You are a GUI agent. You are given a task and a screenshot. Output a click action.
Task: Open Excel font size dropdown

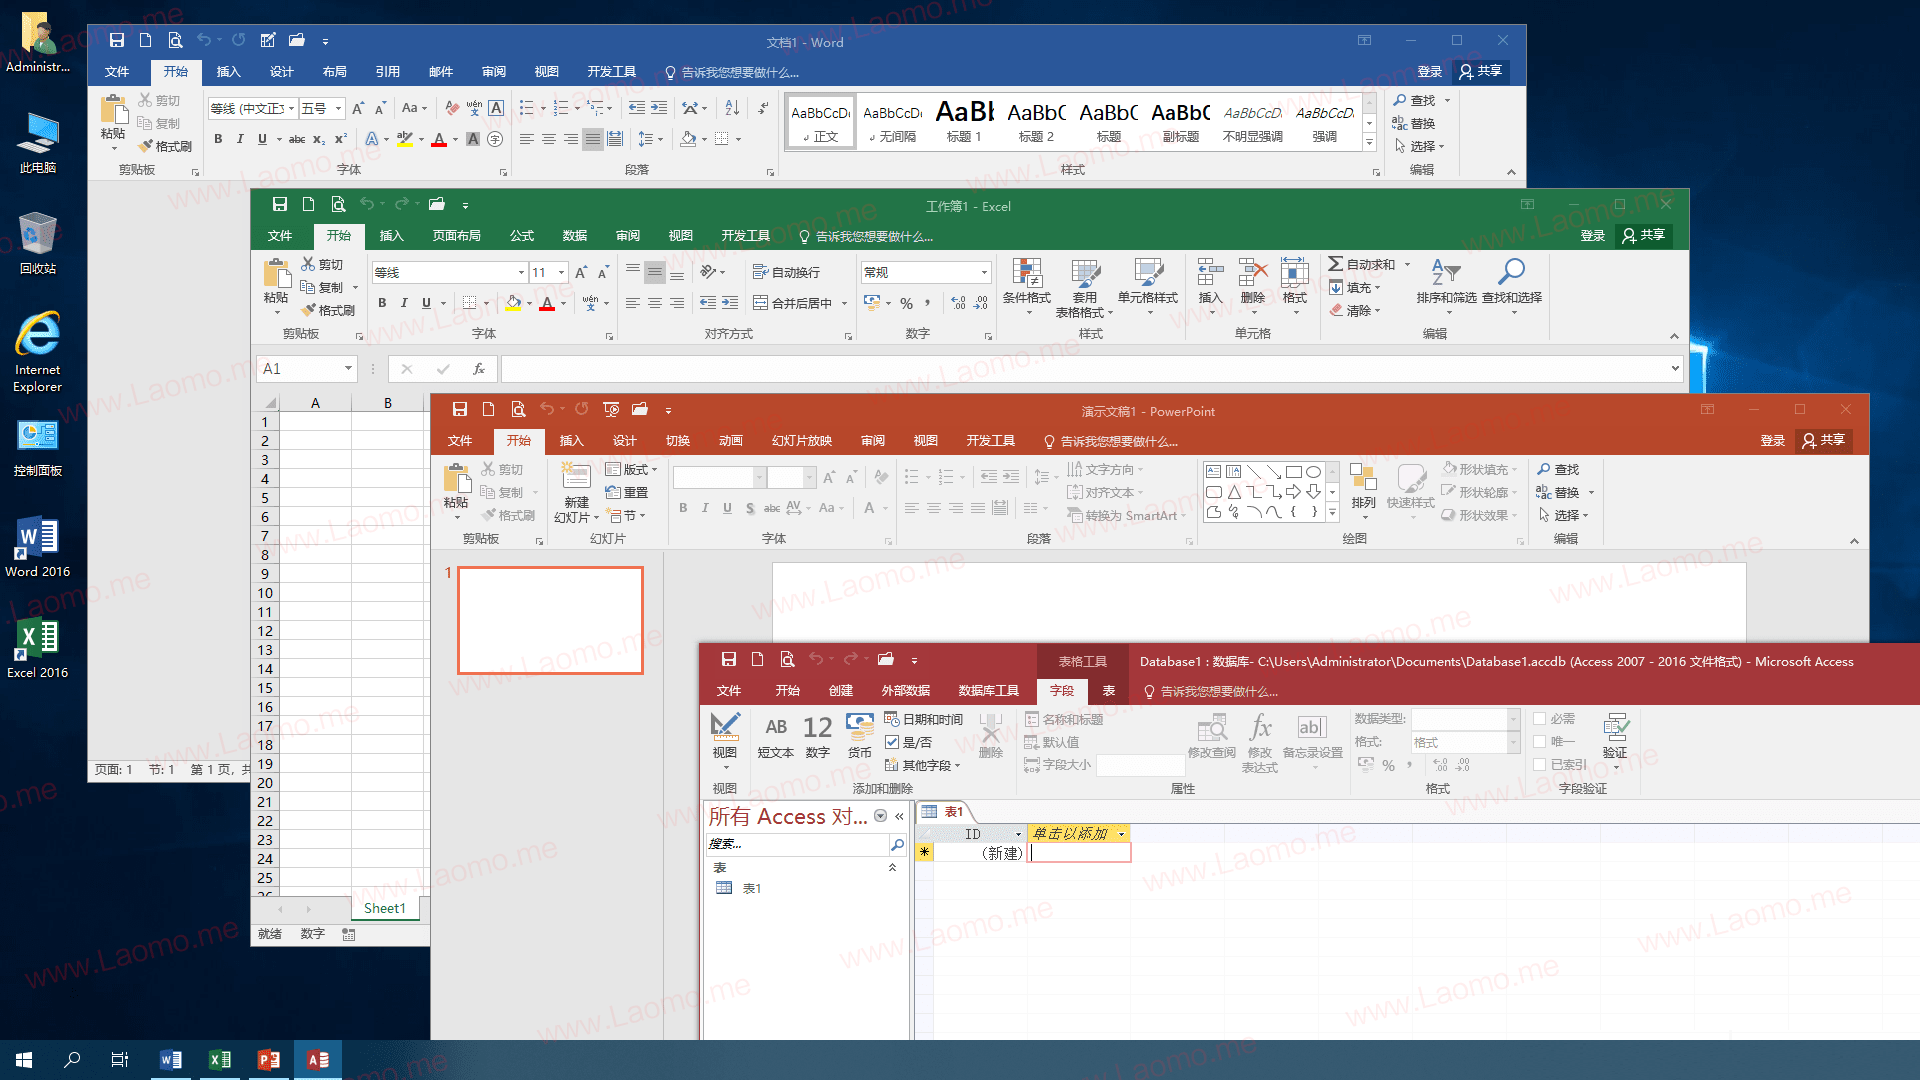click(x=562, y=272)
